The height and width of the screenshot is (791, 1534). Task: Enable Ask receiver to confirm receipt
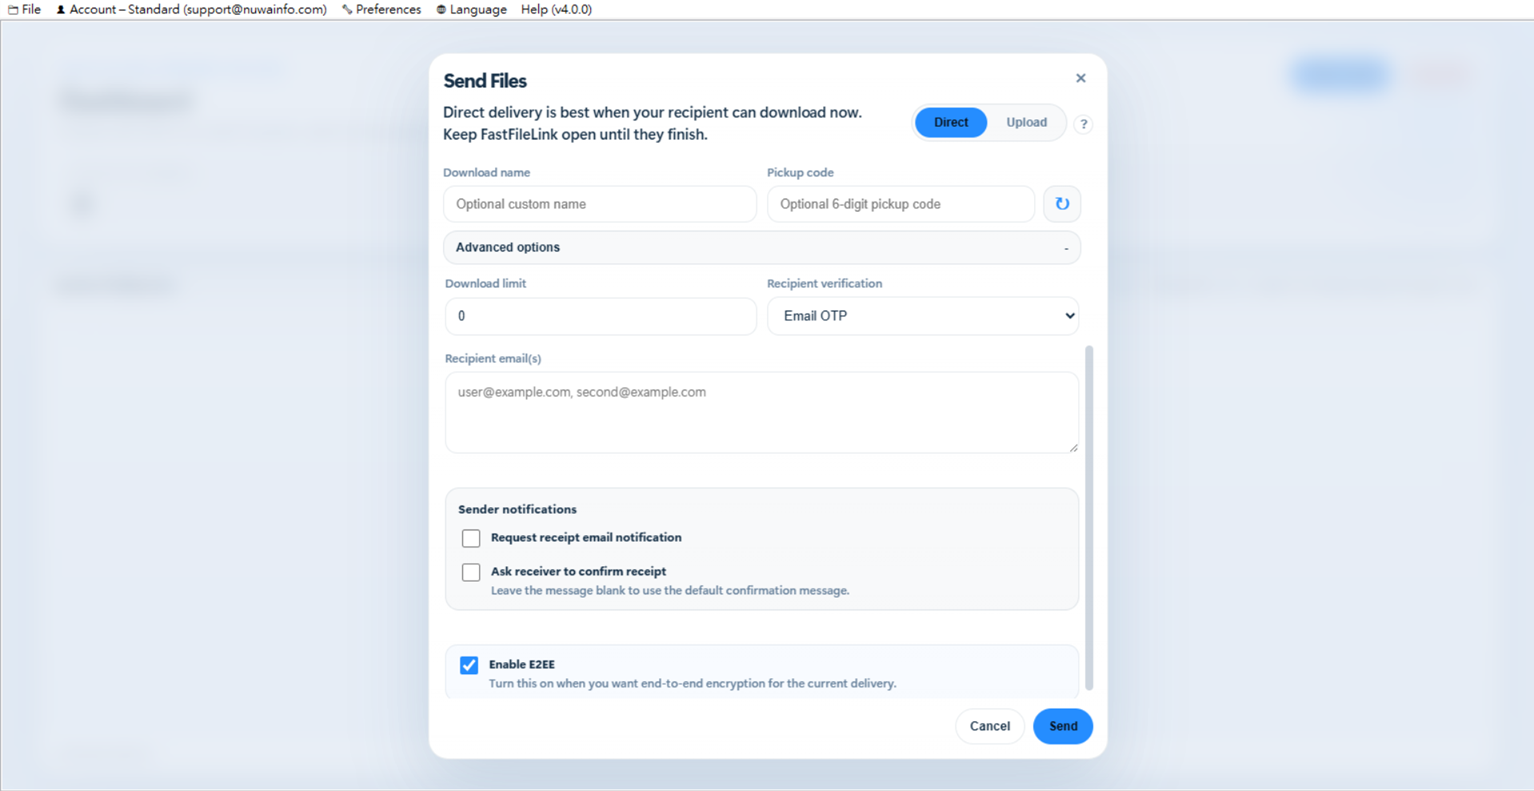point(471,572)
